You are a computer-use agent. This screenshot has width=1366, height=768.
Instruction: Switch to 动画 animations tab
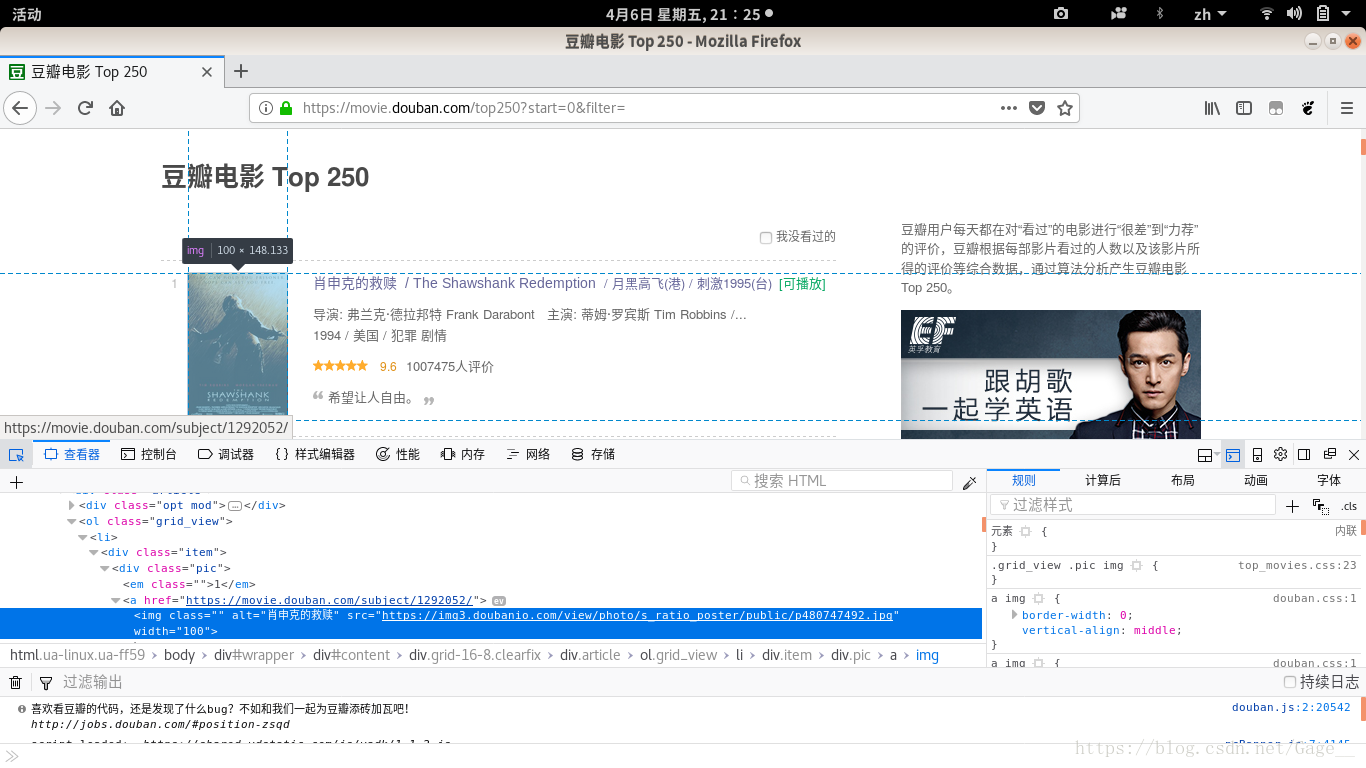tap(1256, 481)
